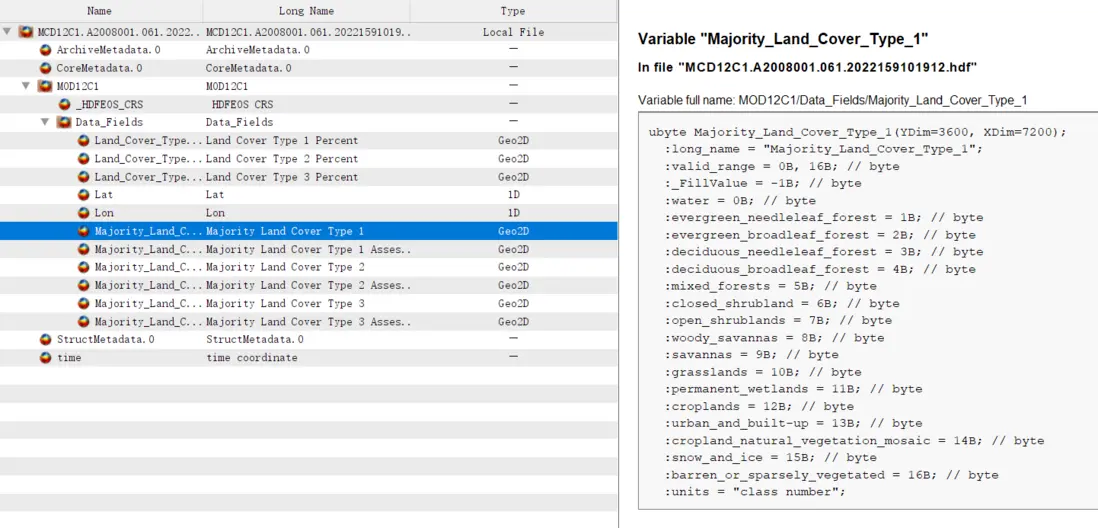Click the time variable globe icon
The image size is (1098, 528).
[45, 357]
